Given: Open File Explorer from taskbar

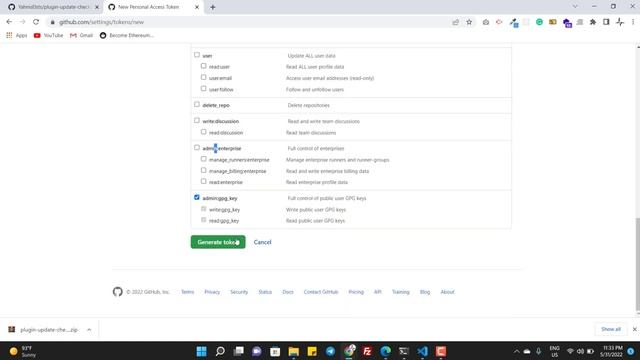Looking at the screenshot, I should [x=293, y=351].
